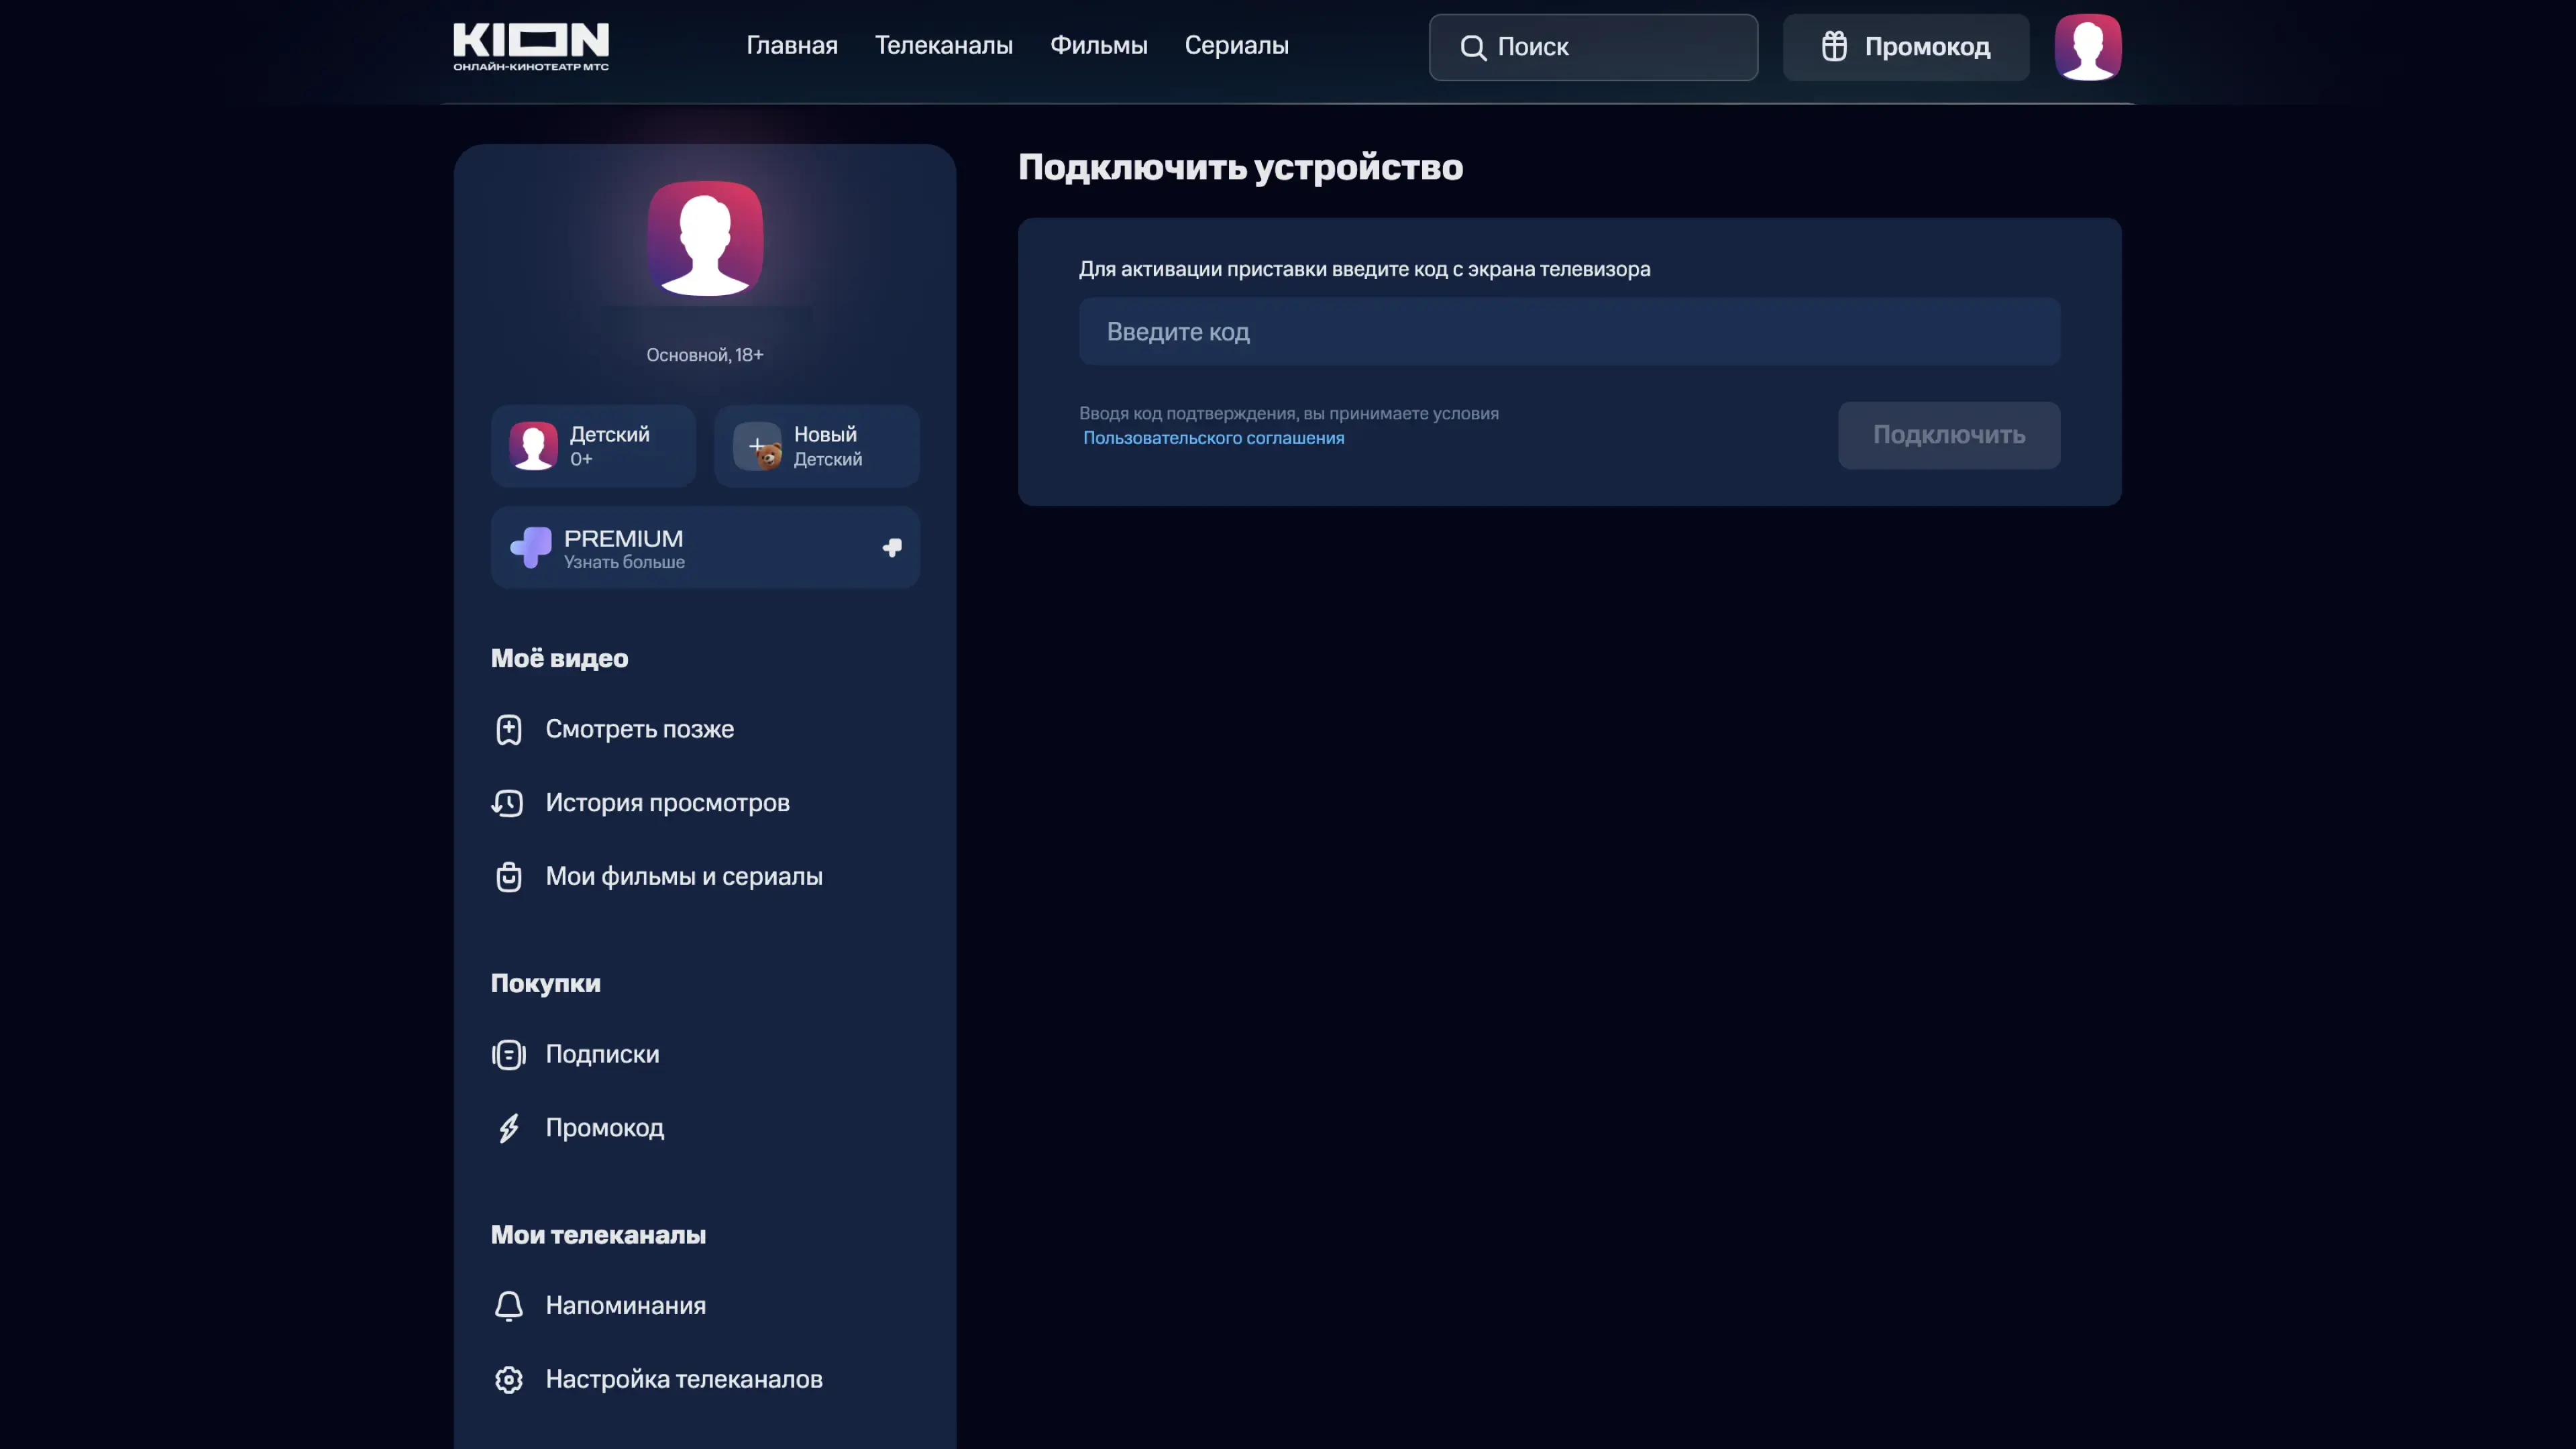Image resolution: width=2576 pixels, height=1449 pixels.
Task: Click the search magnifier icon
Action: [1472, 47]
